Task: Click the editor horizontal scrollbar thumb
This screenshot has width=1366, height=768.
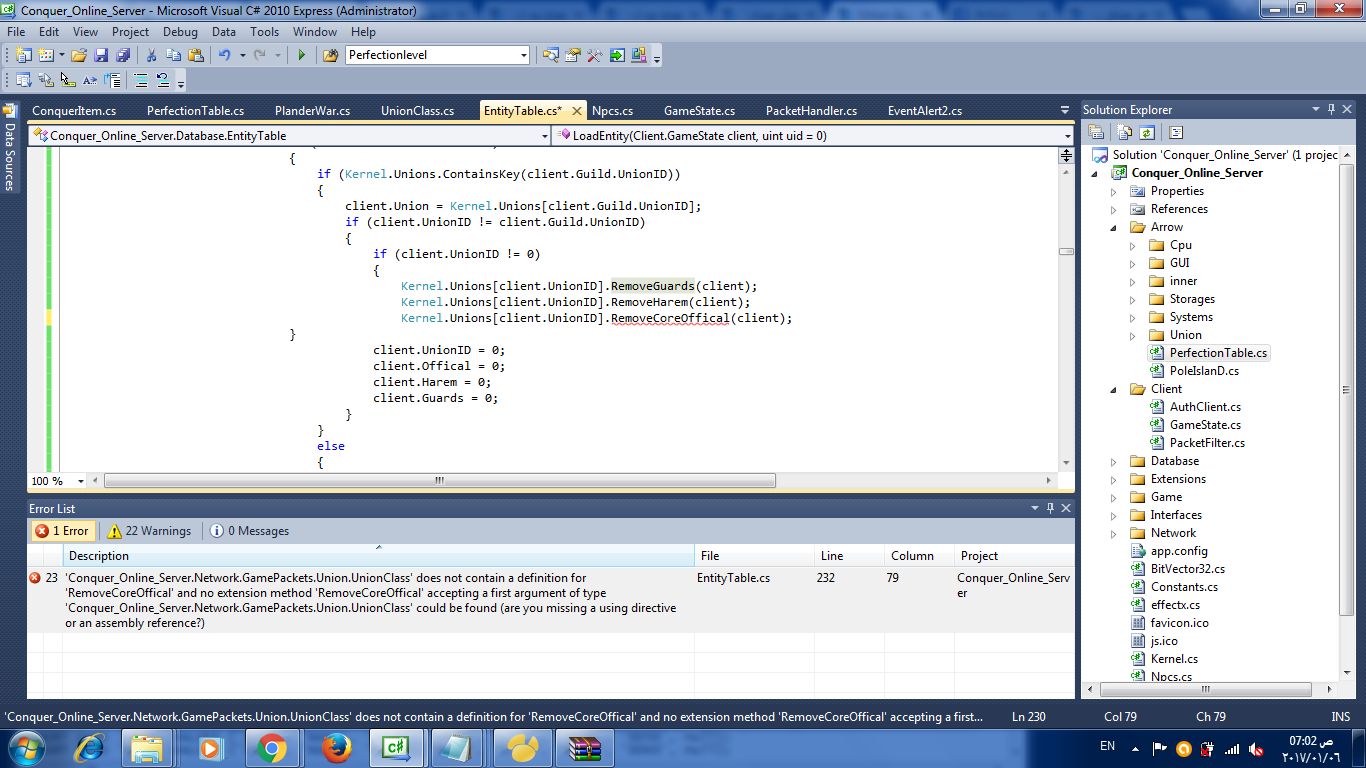Action: coord(439,481)
